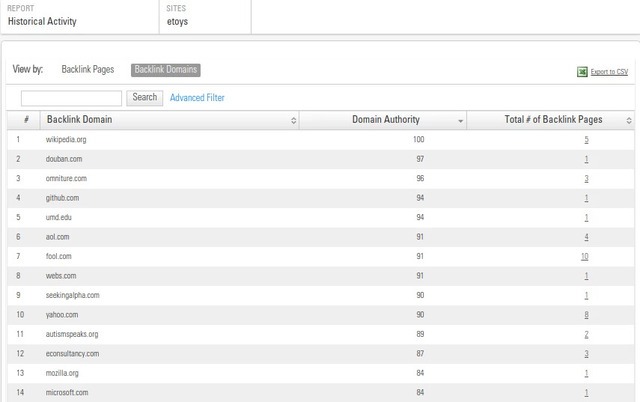640x402 pixels.
Task: Sort by Backlink Domain column arrows
Action: click(x=293, y=120)
